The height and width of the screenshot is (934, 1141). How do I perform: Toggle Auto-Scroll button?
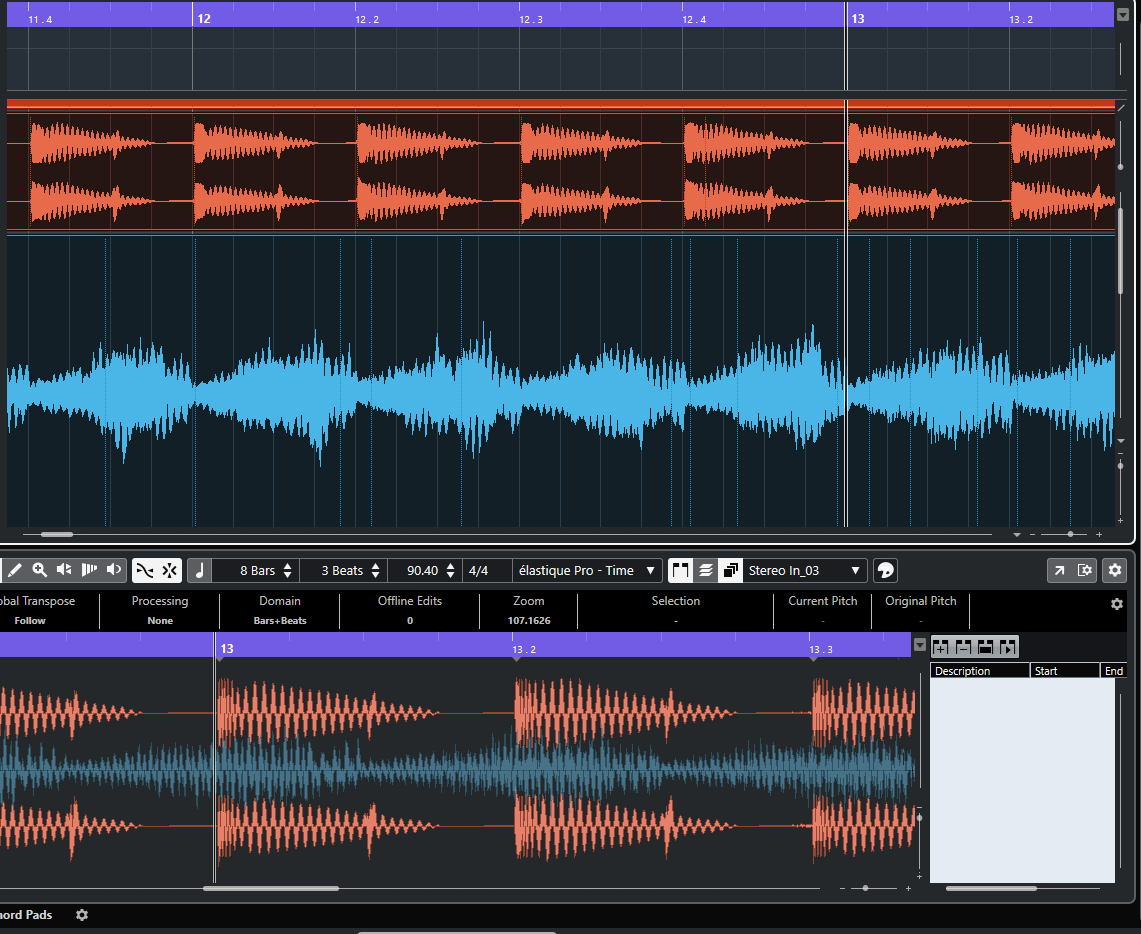pos(170,570)
